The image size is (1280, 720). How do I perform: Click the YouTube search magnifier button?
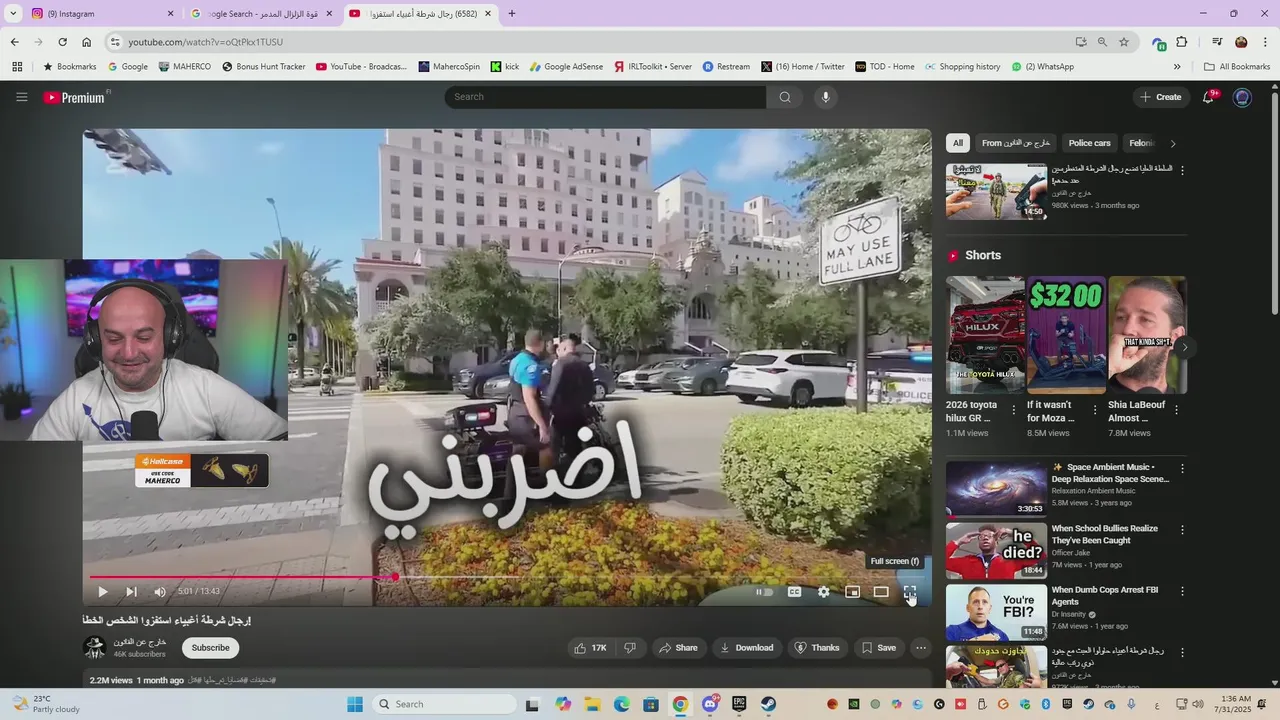tap(785, 97)
